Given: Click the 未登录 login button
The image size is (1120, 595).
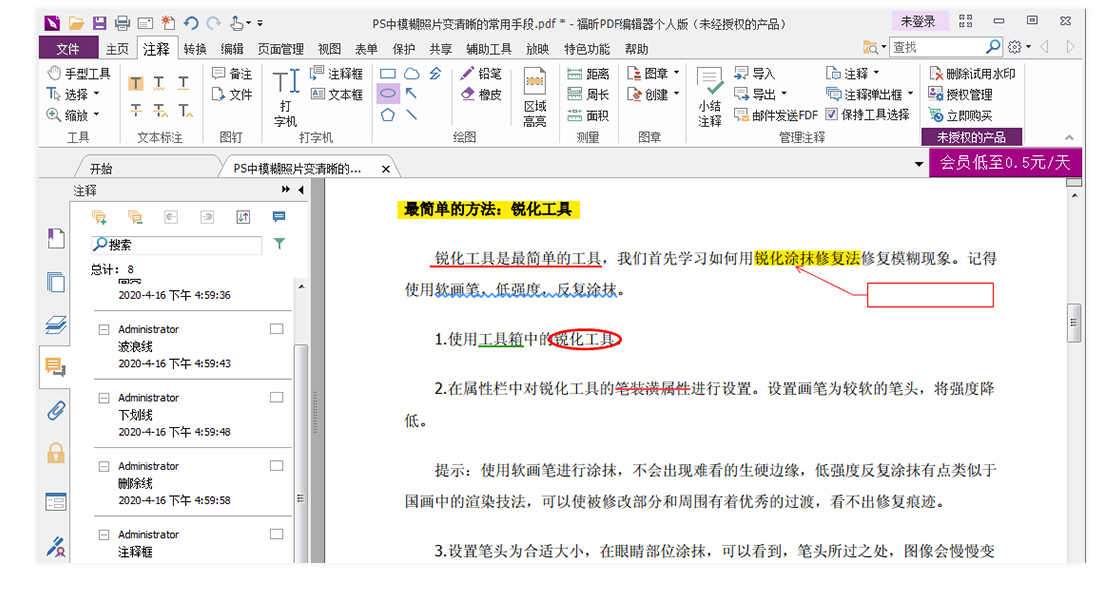Looking at the screenshot, I should click(x=918, y=21).
